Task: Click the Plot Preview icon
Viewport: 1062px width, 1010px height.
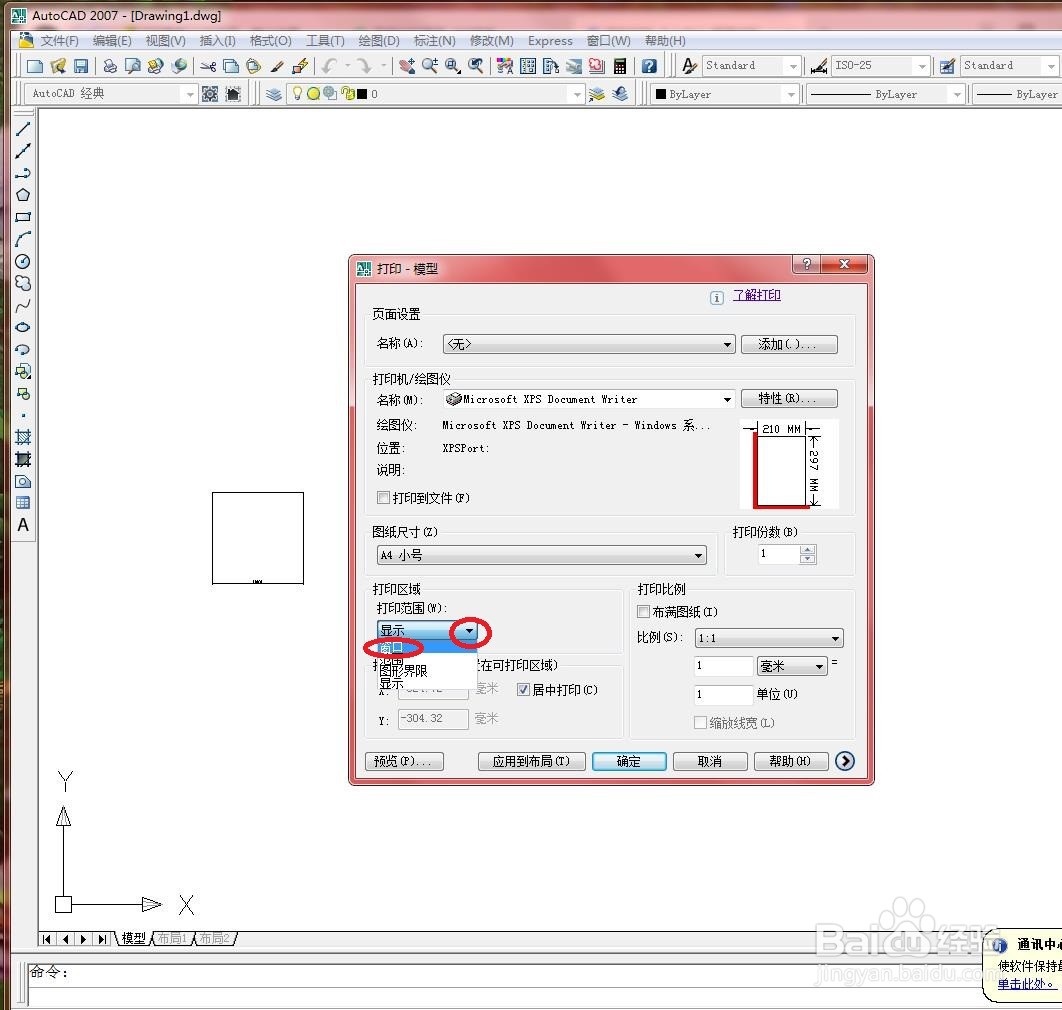Action: [133, 66]
